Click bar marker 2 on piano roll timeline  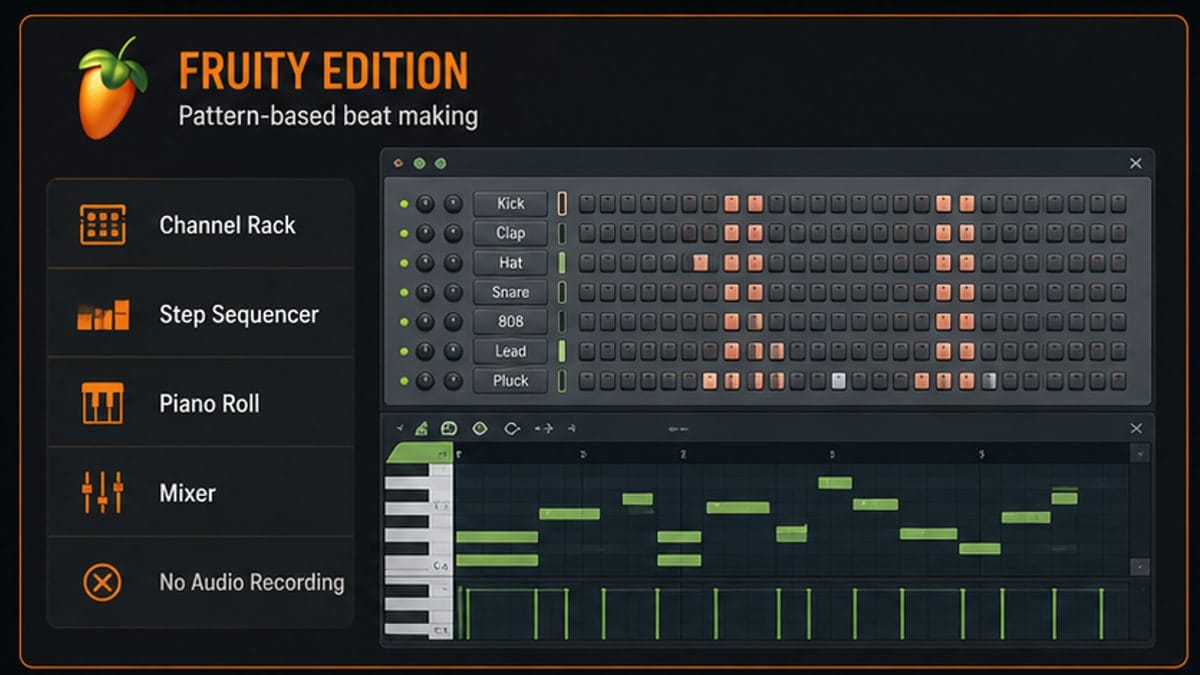(x=683, y=454)
